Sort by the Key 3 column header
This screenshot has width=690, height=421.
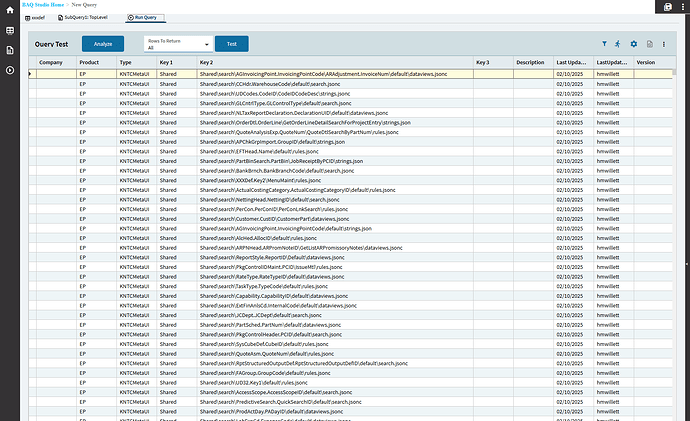[493, 62]
